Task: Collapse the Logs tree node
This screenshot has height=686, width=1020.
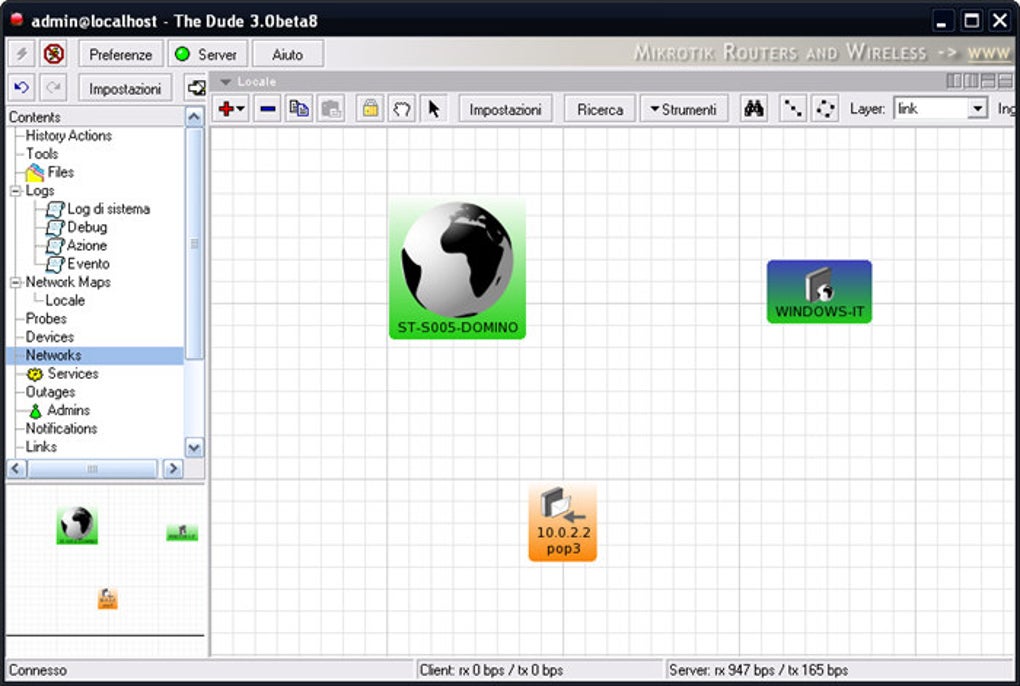Action: 16,191
